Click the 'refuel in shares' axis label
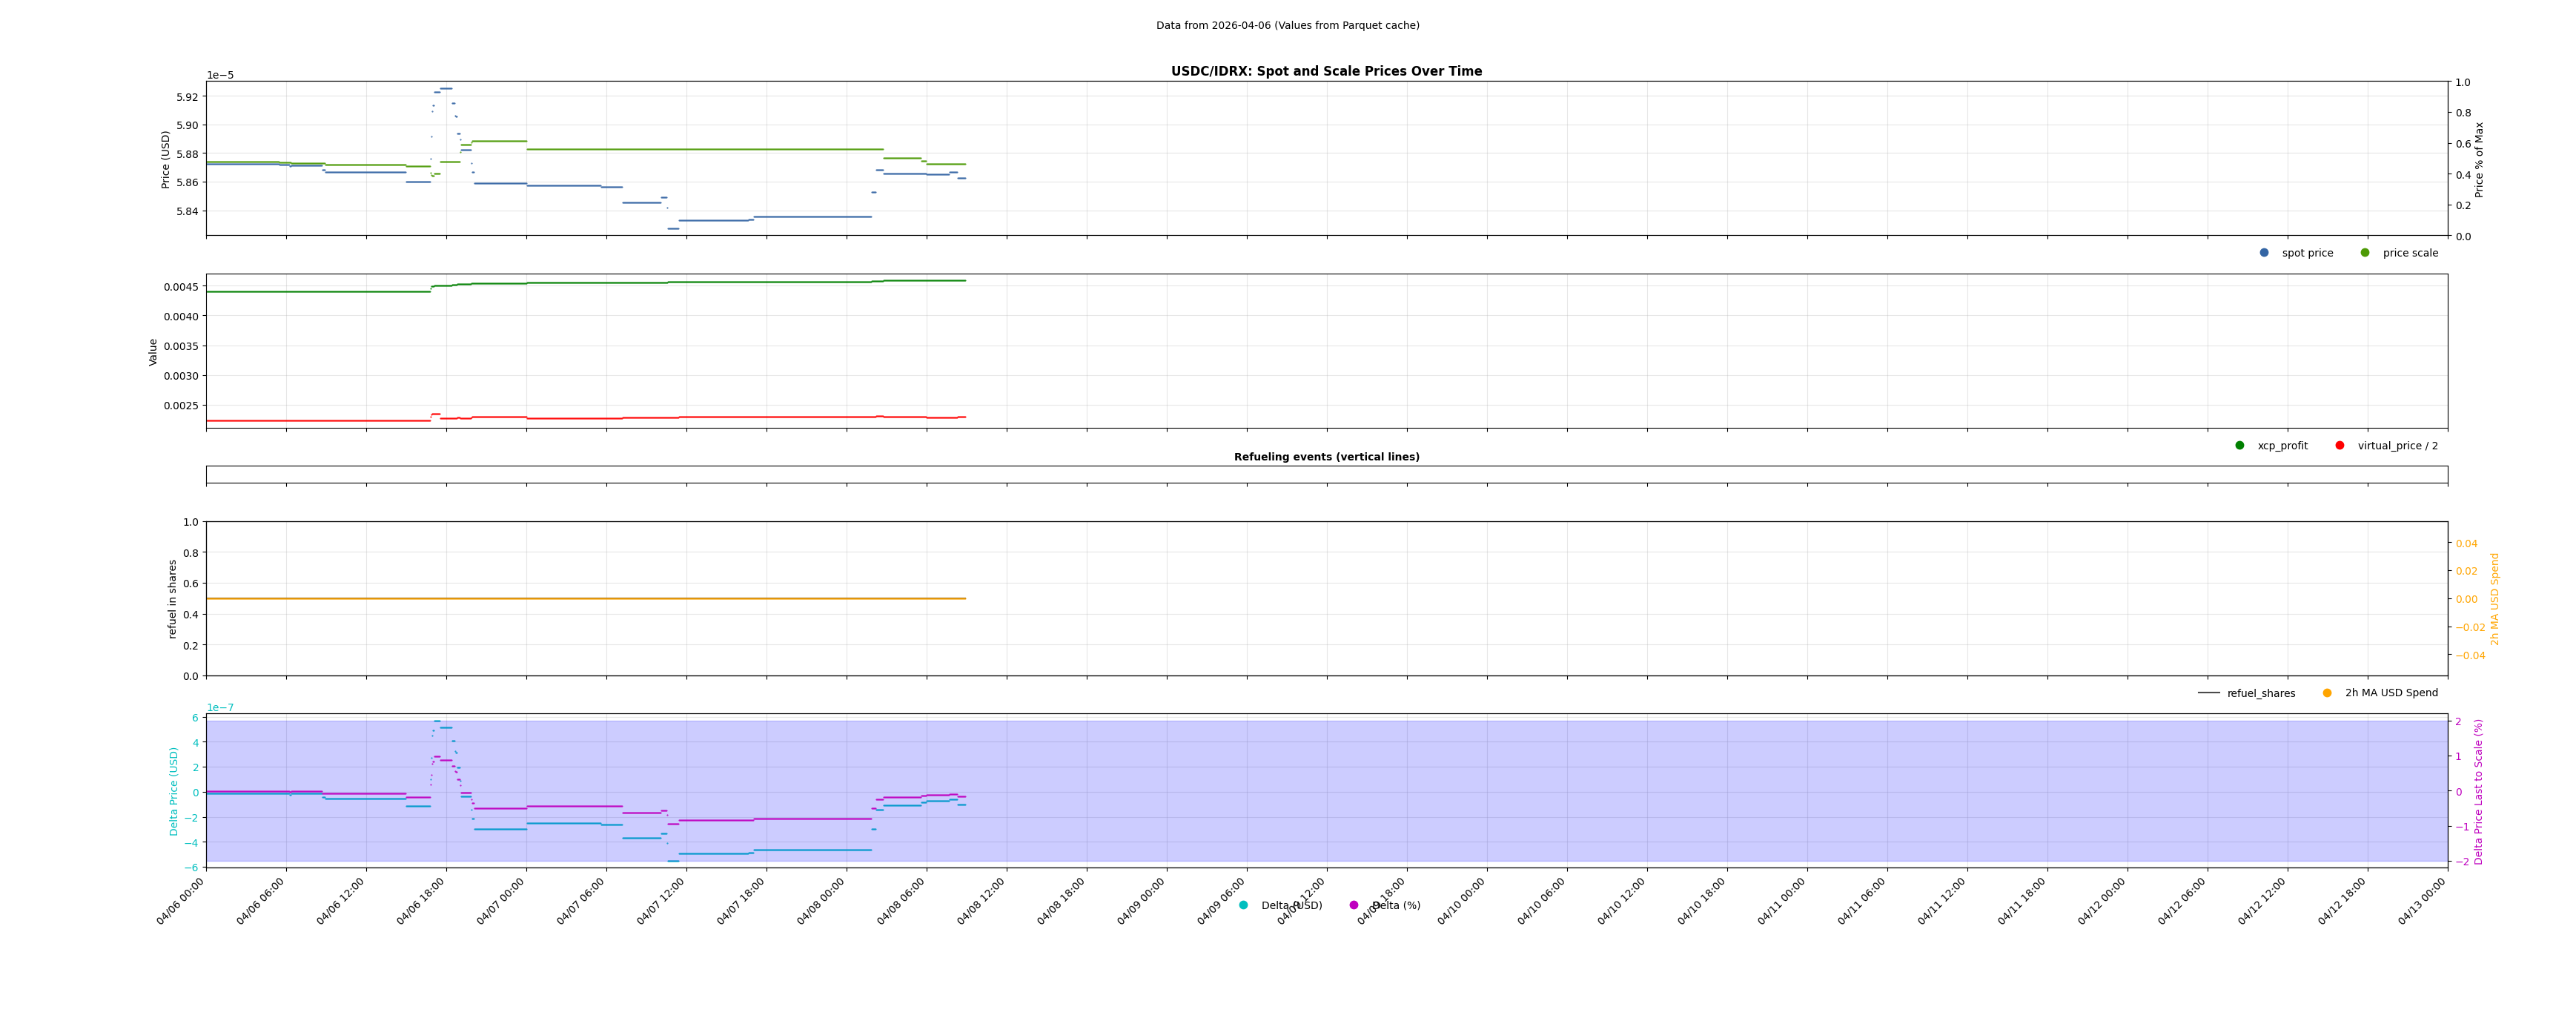Viewport: 2576px width, 1021px height. [x=172, y=599]
